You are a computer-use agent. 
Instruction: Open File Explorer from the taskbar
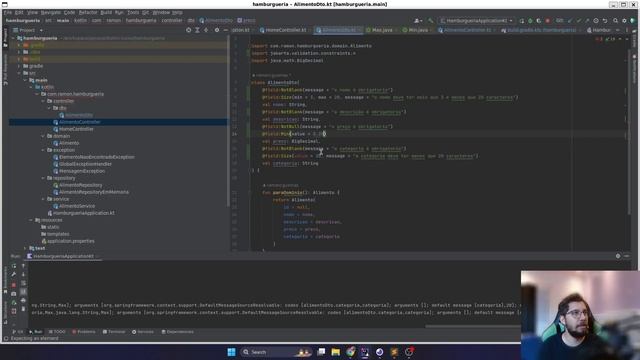tap(336, 352)
